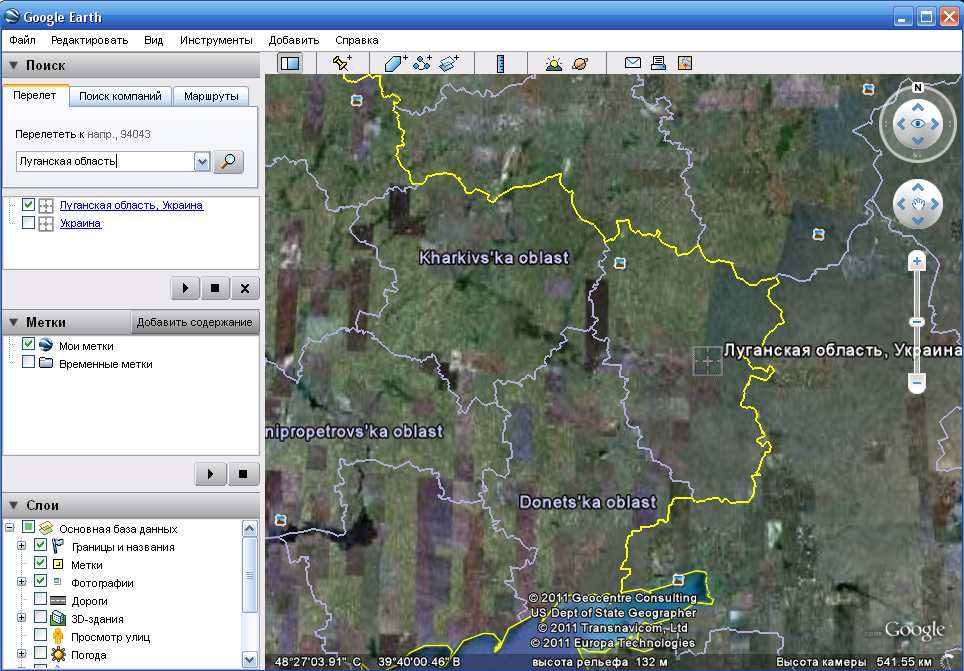
Task: Select the Add Polygon tool
Action: tap(395, 63)
